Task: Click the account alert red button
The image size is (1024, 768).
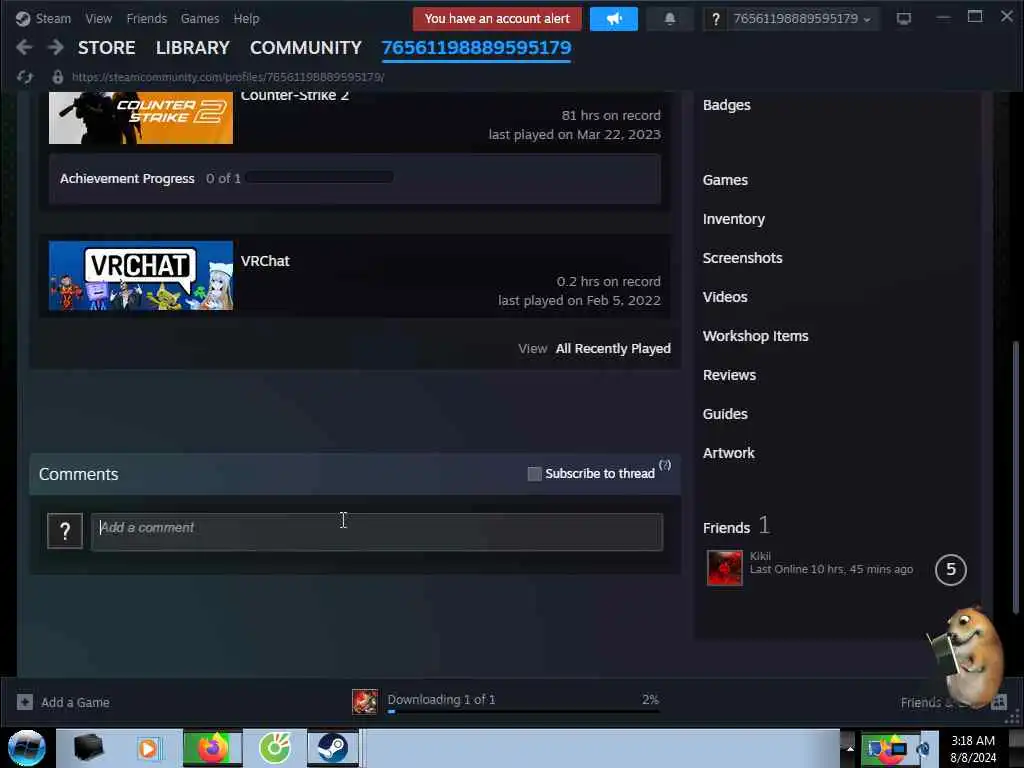Action: [x=497, y=19]
